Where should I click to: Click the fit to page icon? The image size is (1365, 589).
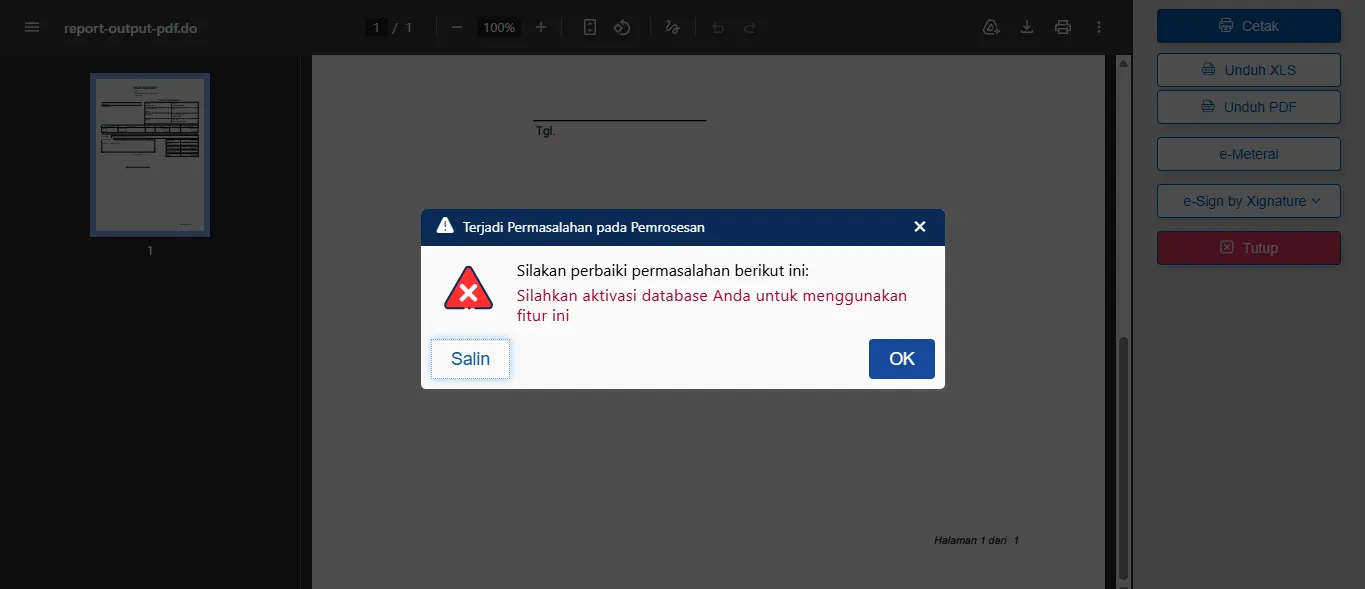[590, 27]
